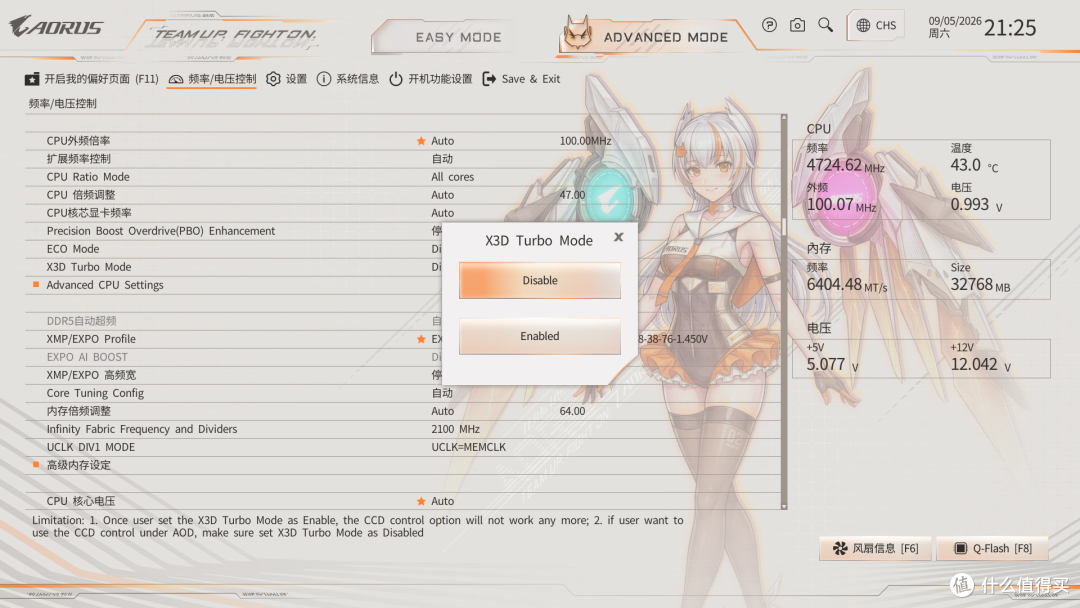This screenshot has height=608, width=1080.
Task: Click the power icon beside 开机功能设置
Action: point(396,79)
